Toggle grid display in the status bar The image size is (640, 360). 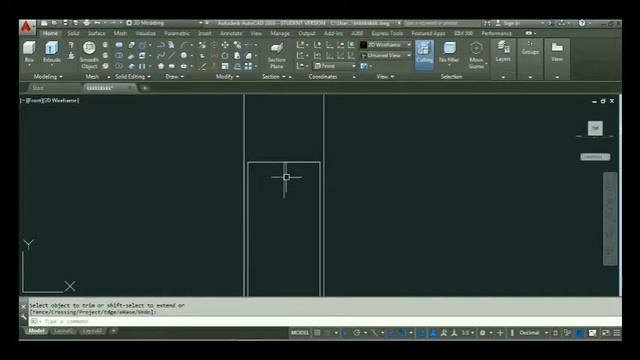click(317, 333)
